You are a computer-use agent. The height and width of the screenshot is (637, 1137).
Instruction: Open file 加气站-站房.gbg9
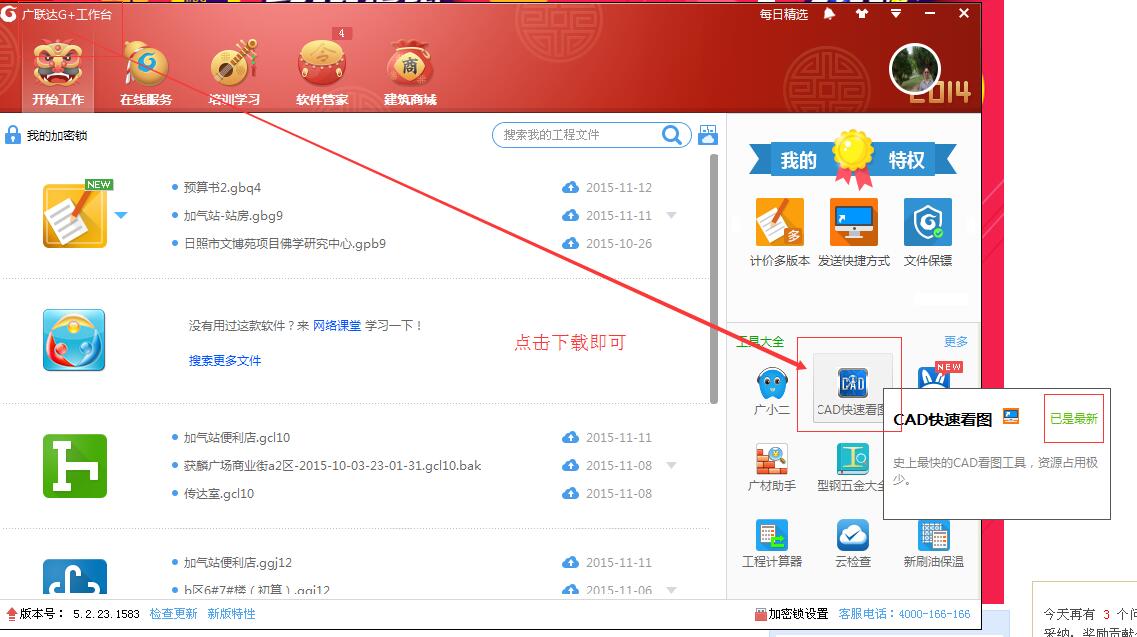point(233,215)
